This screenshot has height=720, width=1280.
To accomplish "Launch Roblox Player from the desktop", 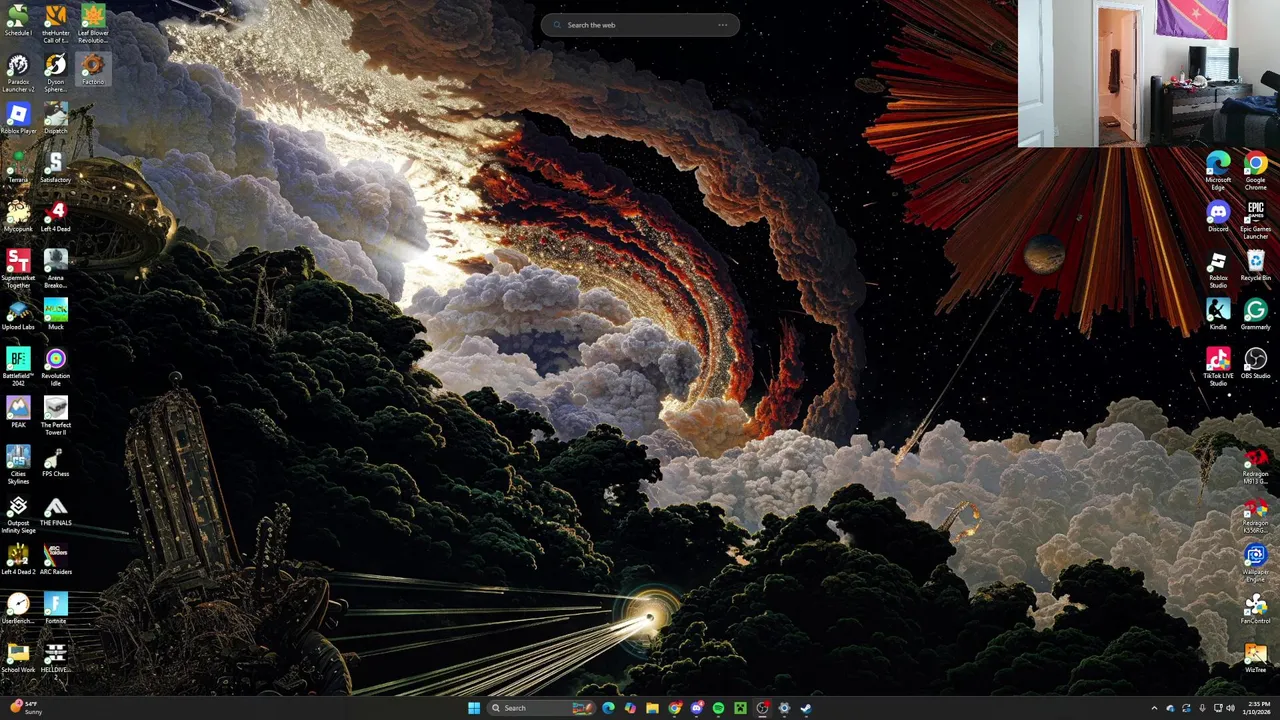I will click(18, 119).
